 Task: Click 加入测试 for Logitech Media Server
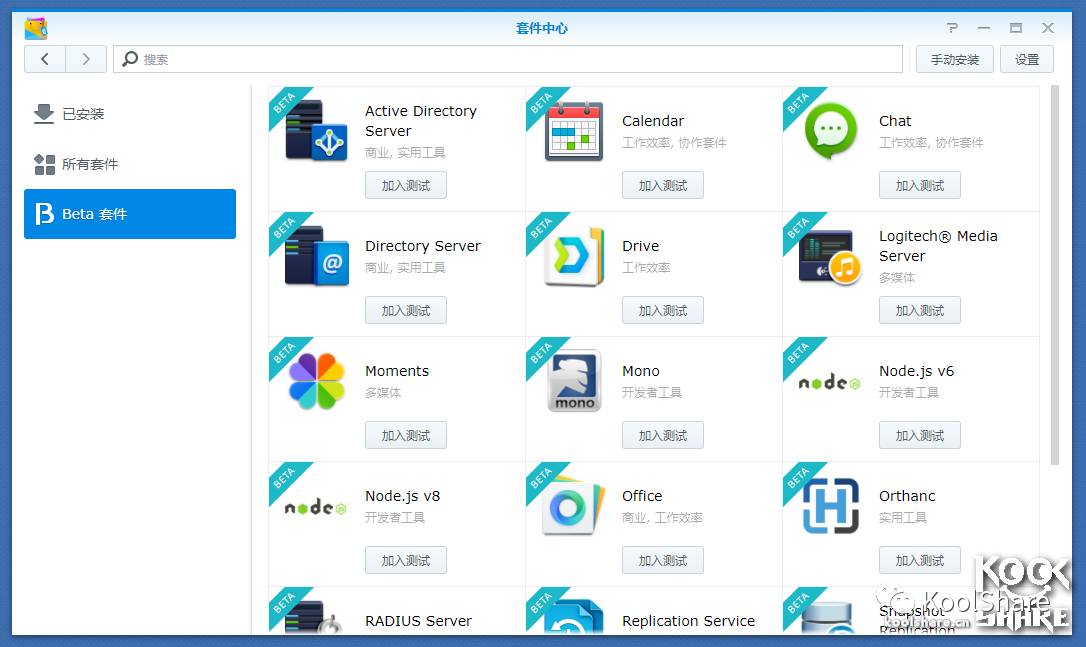(x=920, y=310)
